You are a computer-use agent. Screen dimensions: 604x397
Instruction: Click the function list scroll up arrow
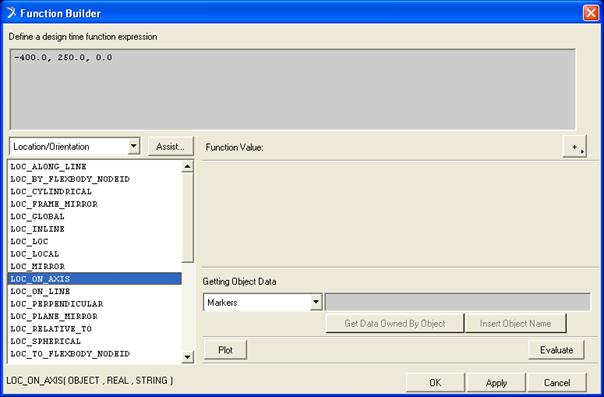point(187,166)
